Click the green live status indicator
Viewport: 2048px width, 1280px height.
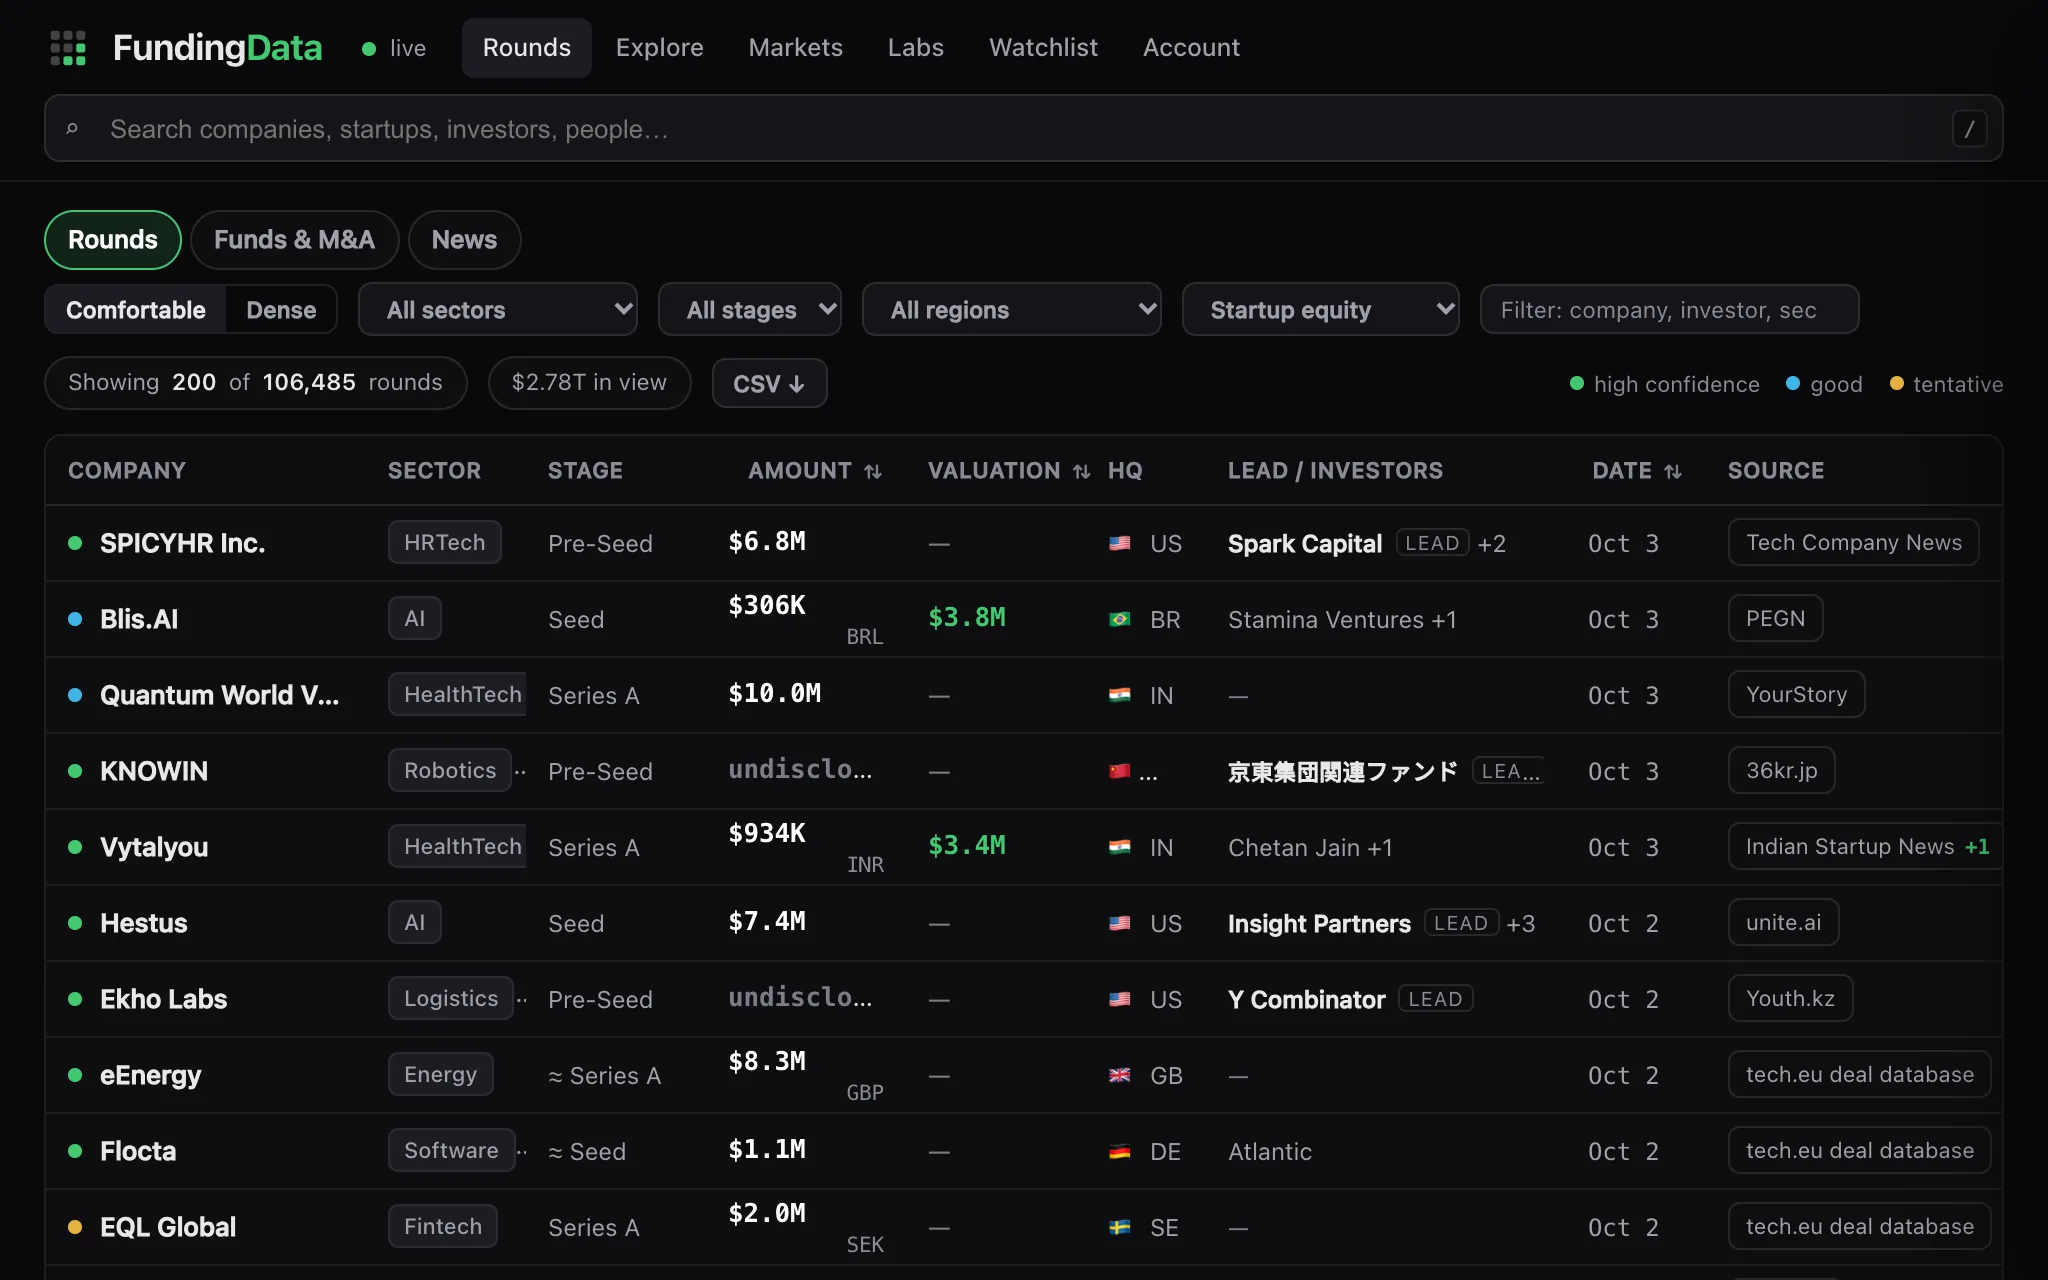point(369,48)
